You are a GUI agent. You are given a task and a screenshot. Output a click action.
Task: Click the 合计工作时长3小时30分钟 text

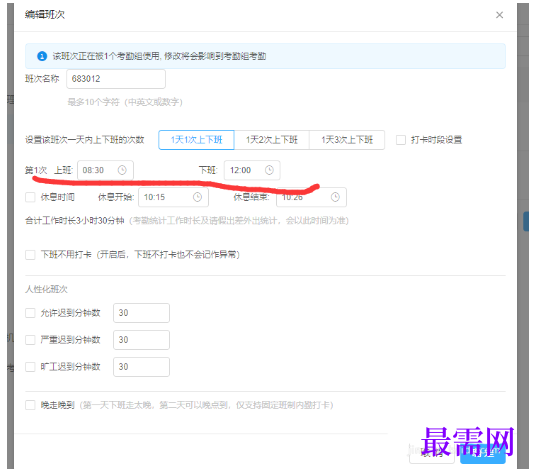click(75, 221)
